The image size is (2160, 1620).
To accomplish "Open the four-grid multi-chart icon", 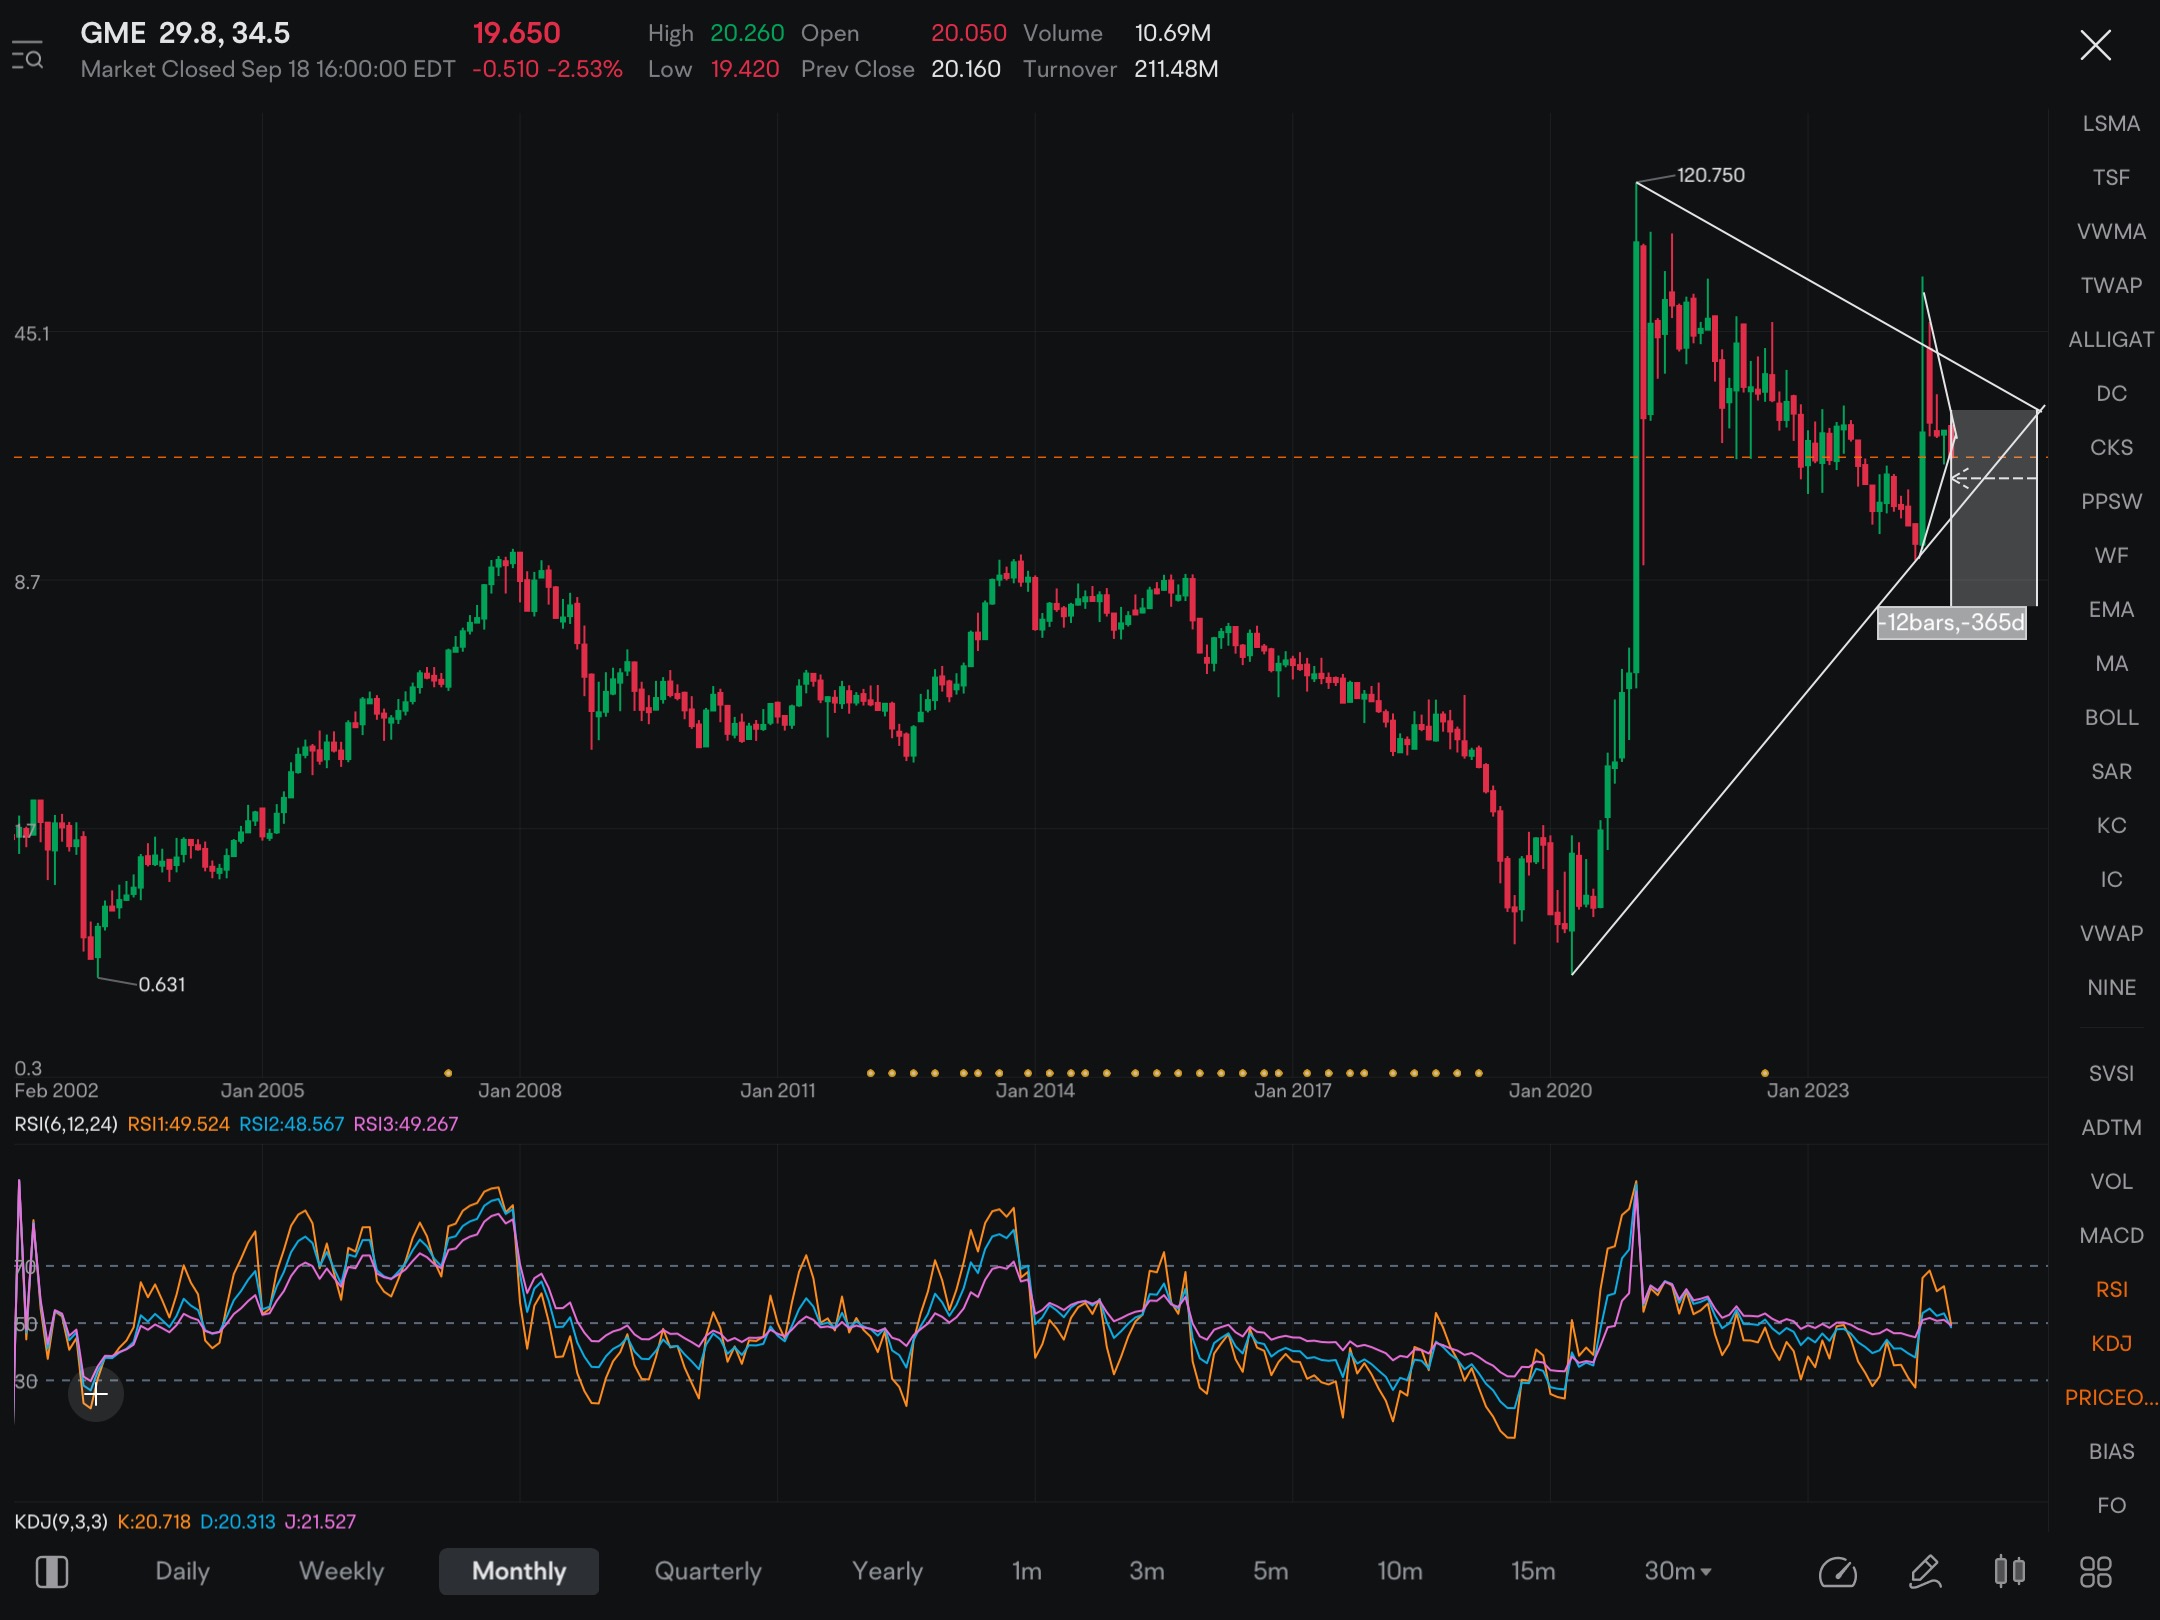I will (2095, 1571).
